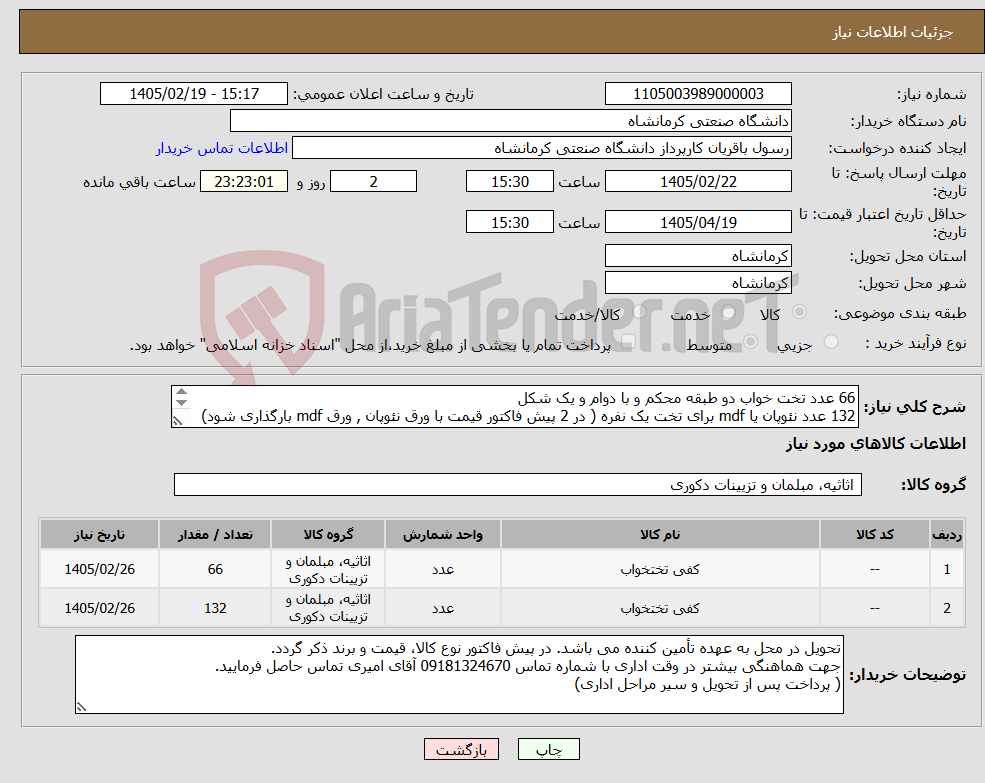Click the شرح کلی نیاز text area

tap(514, 407)
